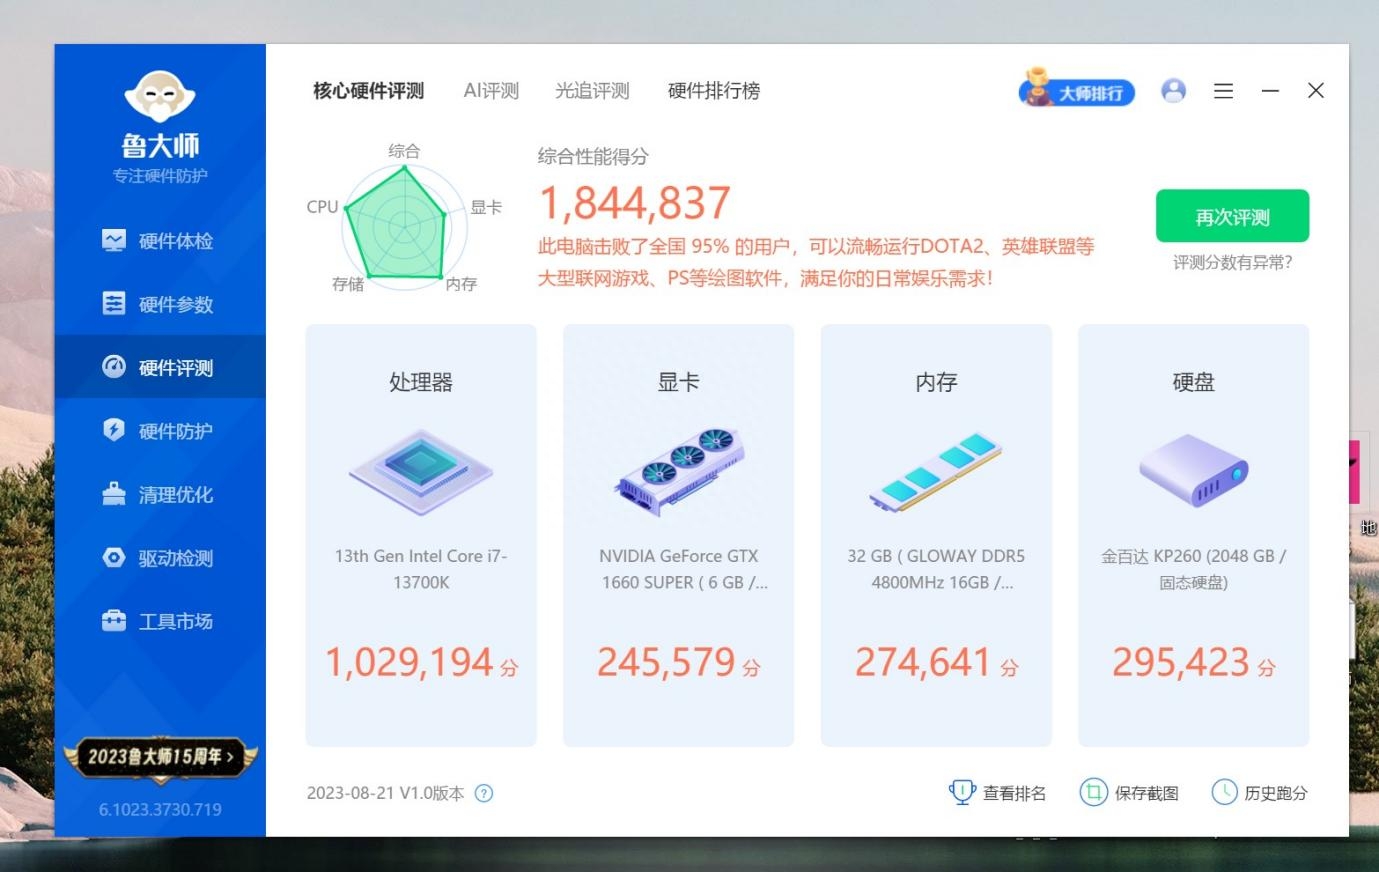This screenshot has height=872, width=1379.
Task: Open 硬件体检 in the sidebar
Action: [160, 241]
